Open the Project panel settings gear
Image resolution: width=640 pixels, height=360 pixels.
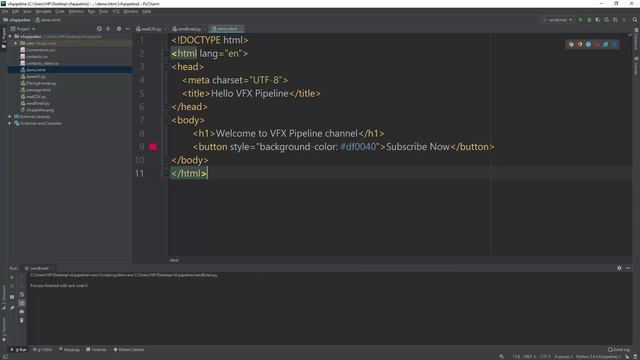pyautogui.click(x=119, y=29)
